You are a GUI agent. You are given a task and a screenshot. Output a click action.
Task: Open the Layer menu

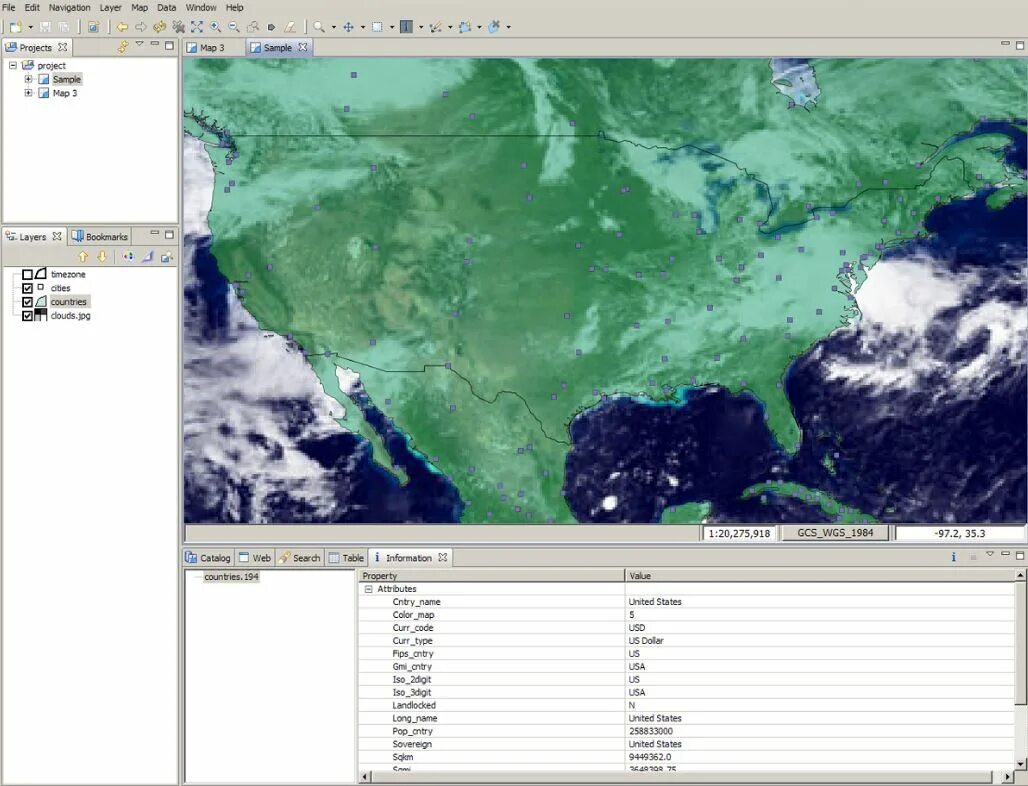coord(110,7)
